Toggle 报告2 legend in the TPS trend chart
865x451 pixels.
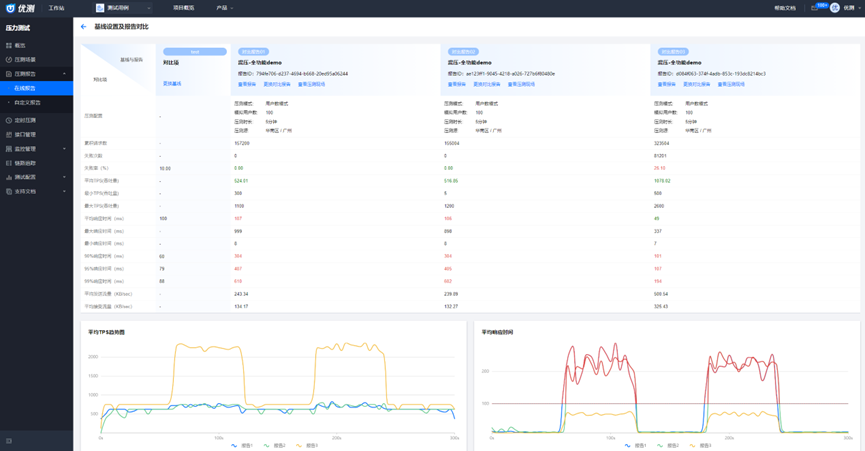point(275,445)
